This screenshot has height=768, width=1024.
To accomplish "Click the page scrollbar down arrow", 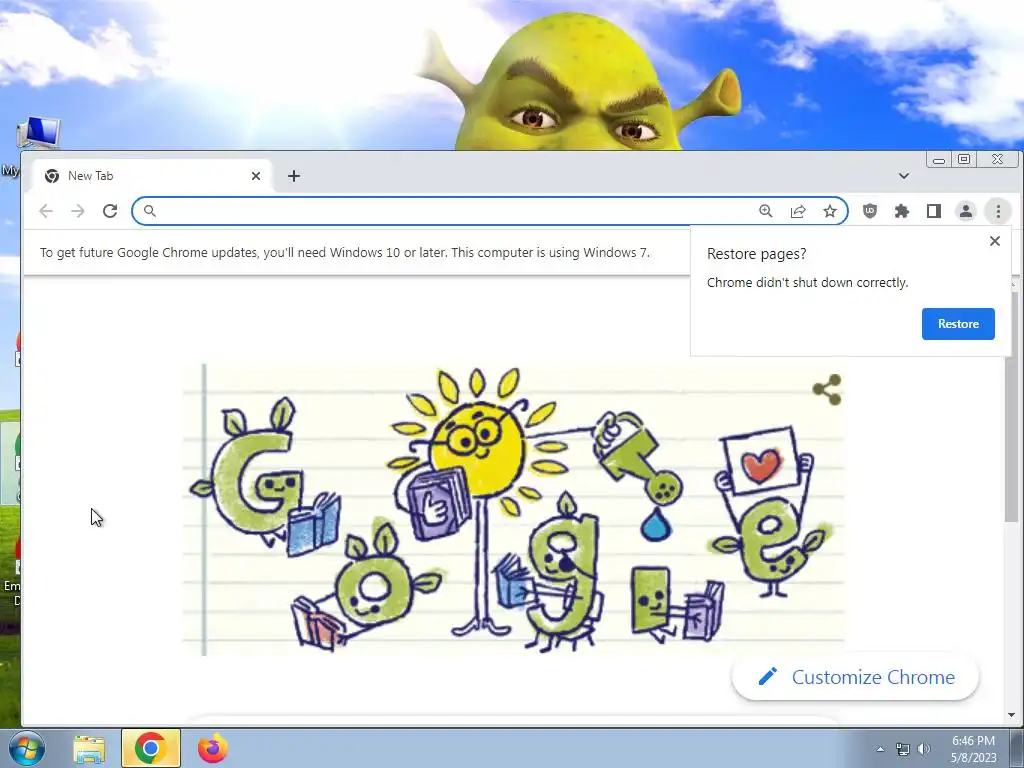I will (x=1012, y=715).
